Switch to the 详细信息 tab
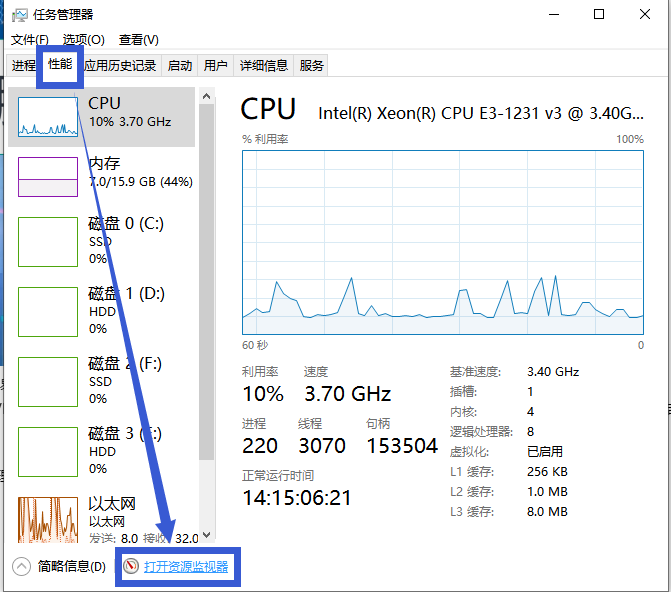 click(x=263, y=66)
